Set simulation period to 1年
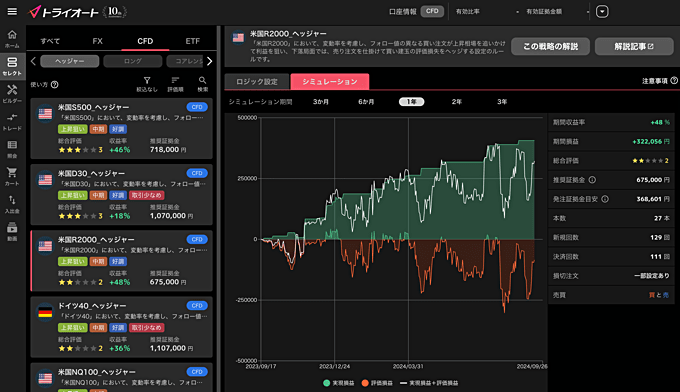 click(x=412, y=102)
